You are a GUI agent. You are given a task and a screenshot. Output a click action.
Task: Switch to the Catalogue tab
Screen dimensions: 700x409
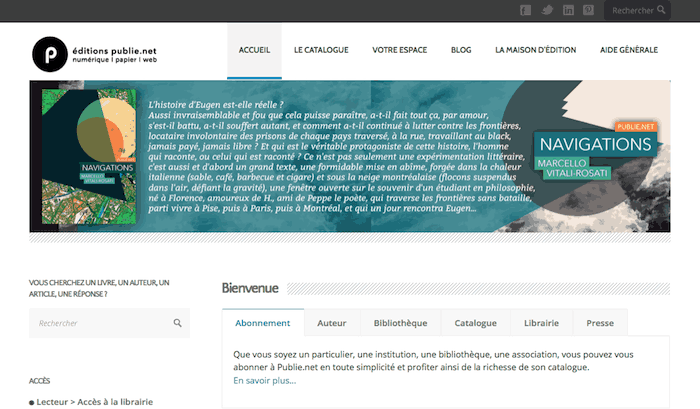pos(475,323)
